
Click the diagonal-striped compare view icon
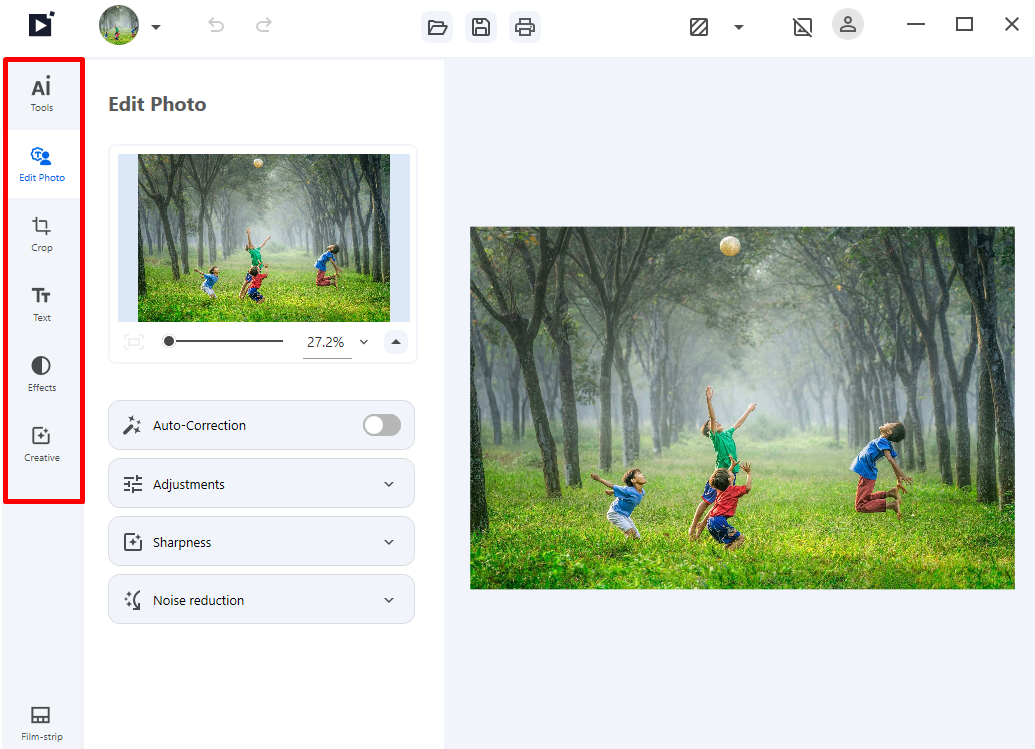tap(698, 27)
